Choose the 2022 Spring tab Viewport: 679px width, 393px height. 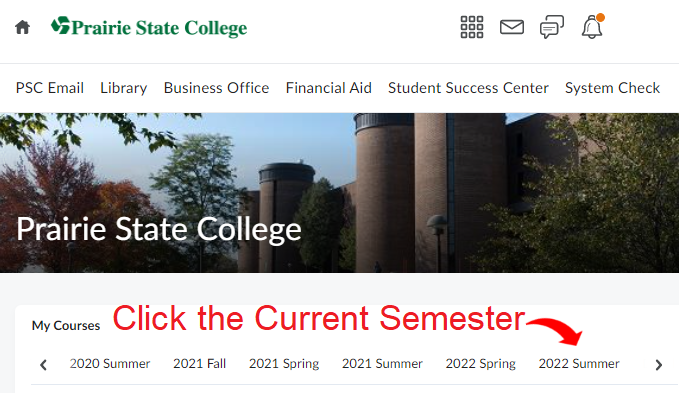[481, 364]
